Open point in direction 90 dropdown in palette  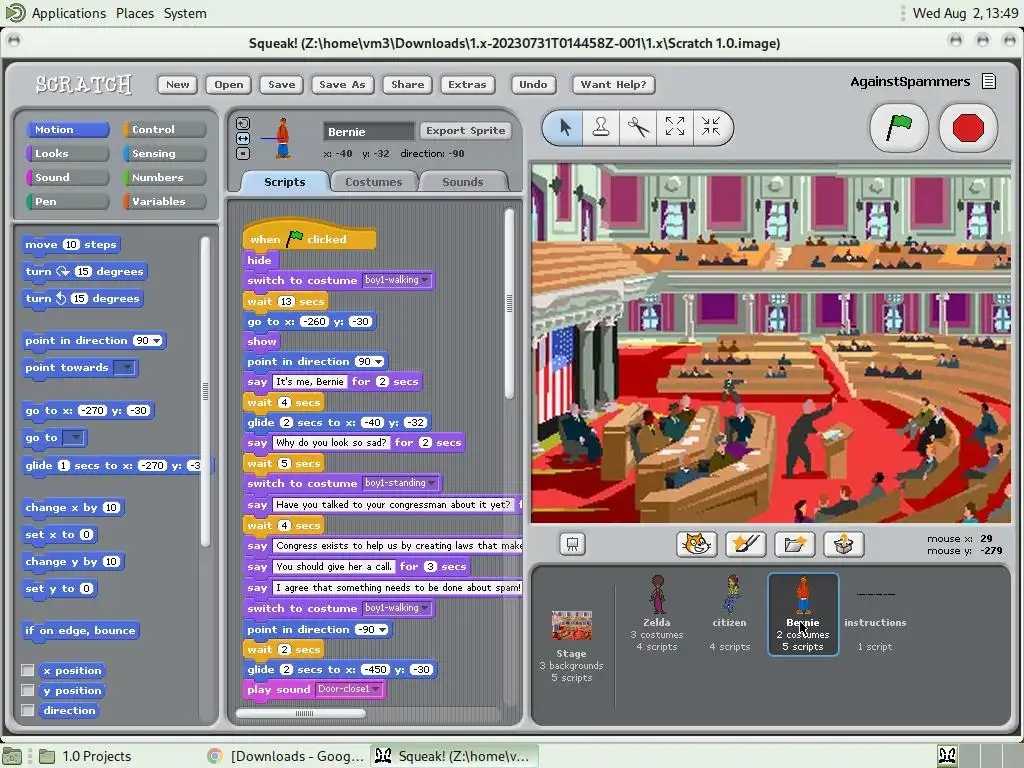(x=157, y=341)
